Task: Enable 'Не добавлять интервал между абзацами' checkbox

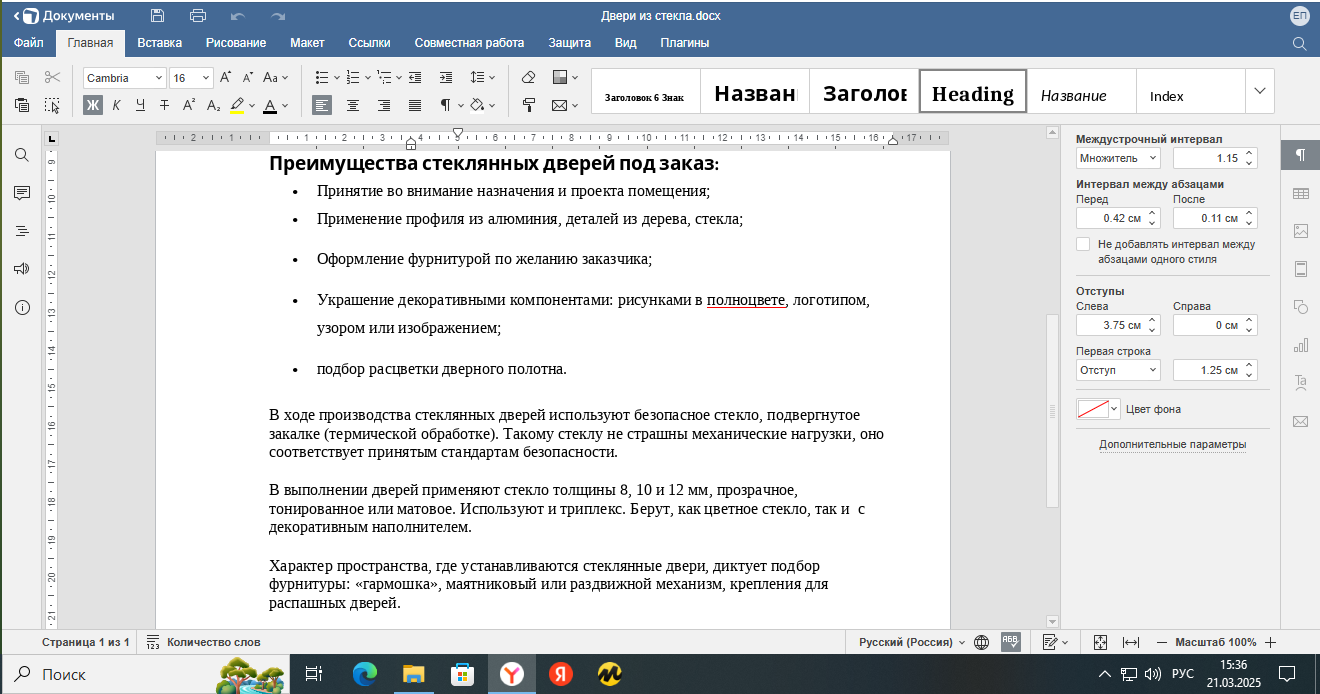Action: pyautogui.click(x=1083, y=244)
